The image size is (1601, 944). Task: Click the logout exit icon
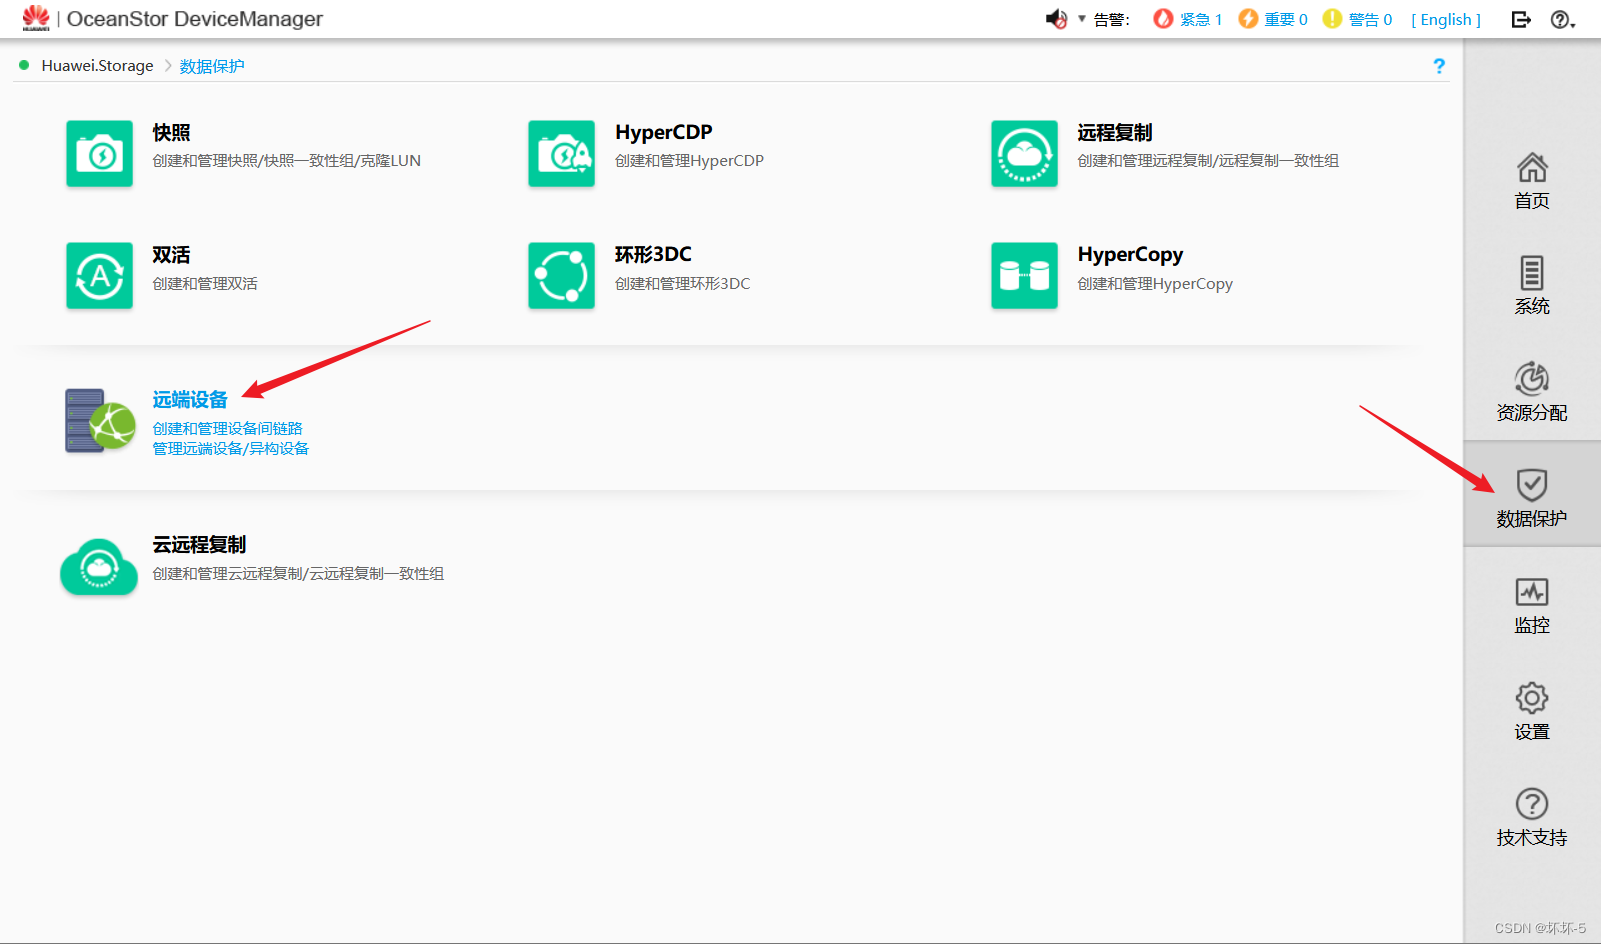click(1521, 19)
